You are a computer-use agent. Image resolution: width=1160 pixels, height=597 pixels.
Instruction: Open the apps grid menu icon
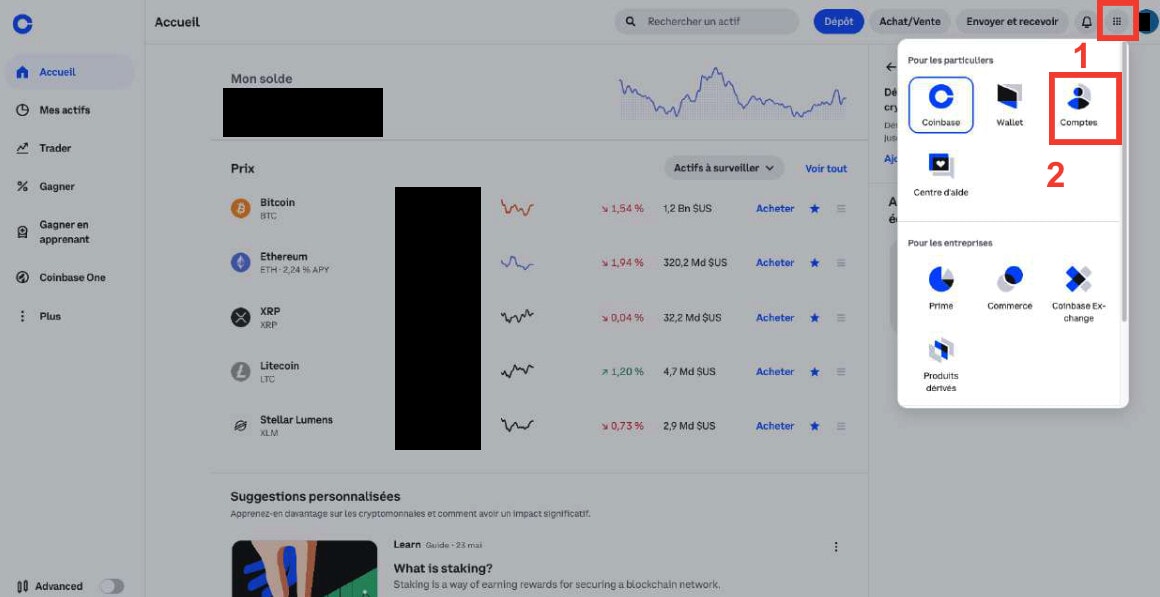(x=1117, y=21)
